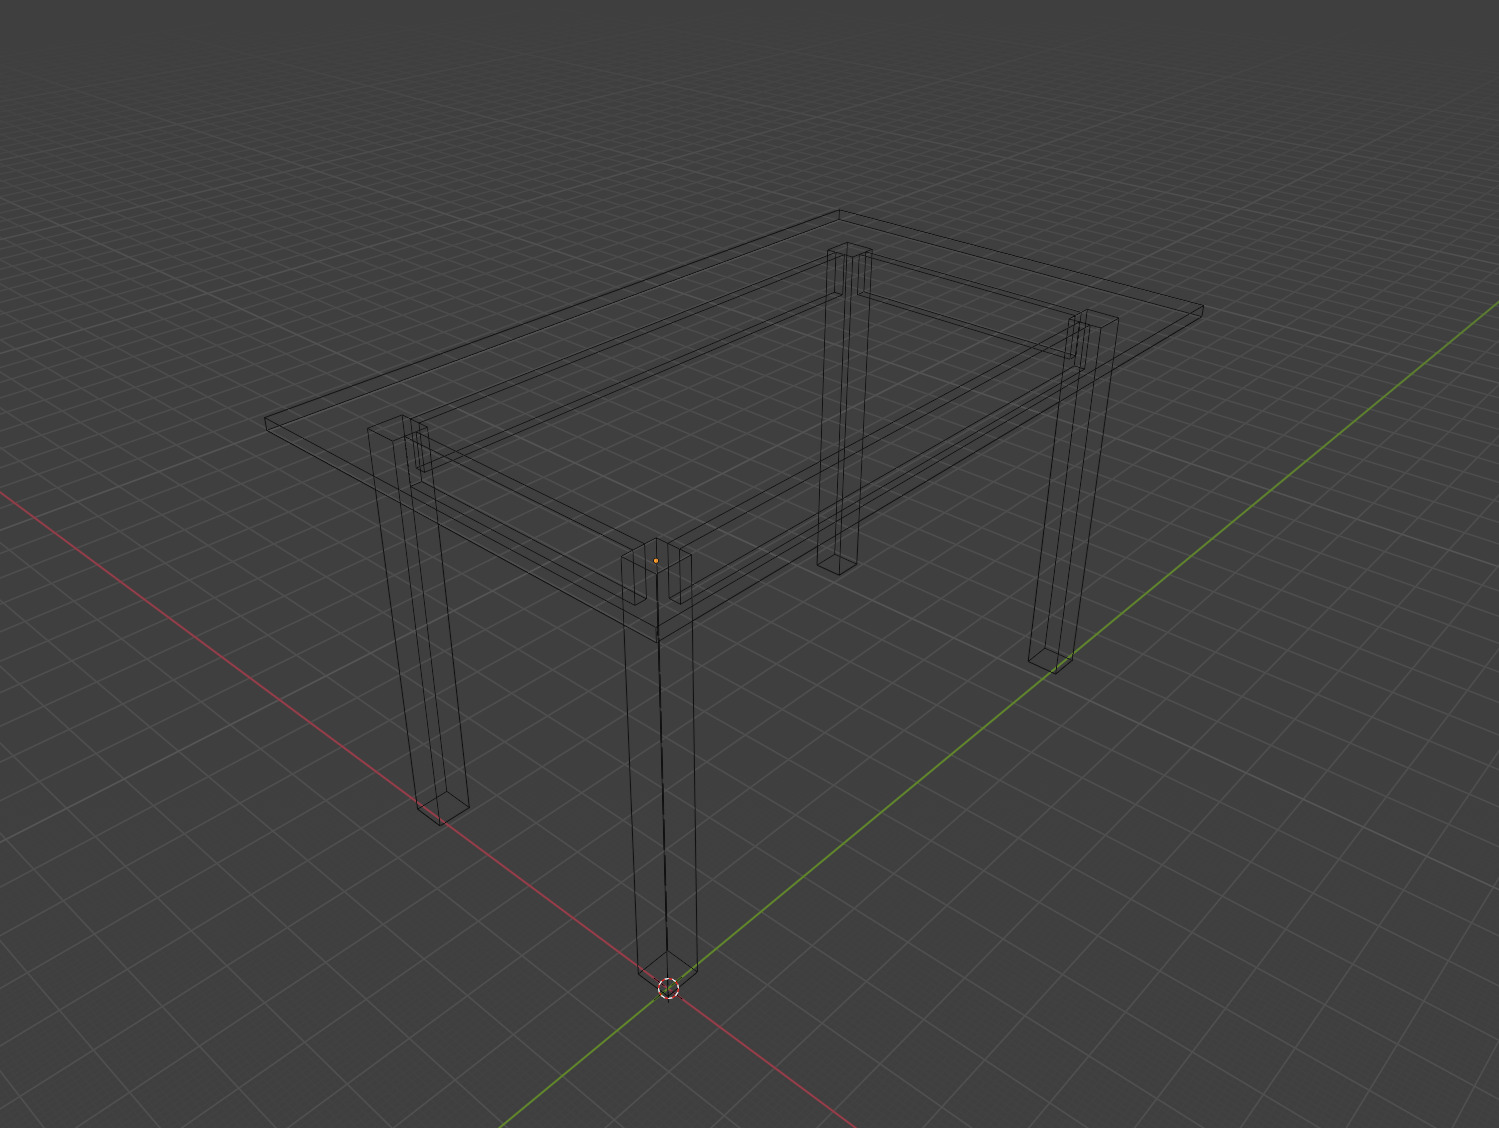Select the far back table leg wireframe
Screen dimensions: 1499x1128
(x=845, y=408)
